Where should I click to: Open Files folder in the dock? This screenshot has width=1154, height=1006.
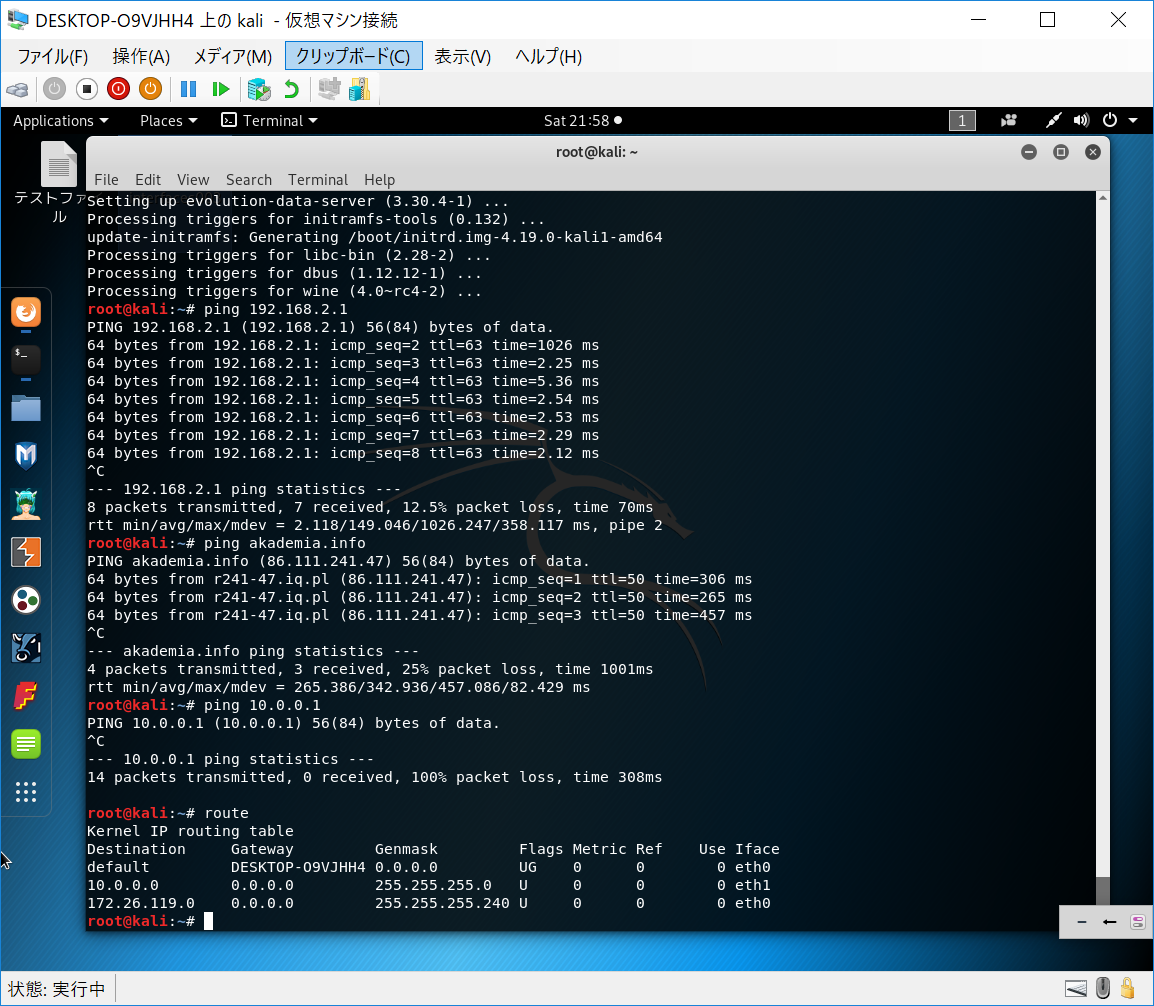(26, 408)
